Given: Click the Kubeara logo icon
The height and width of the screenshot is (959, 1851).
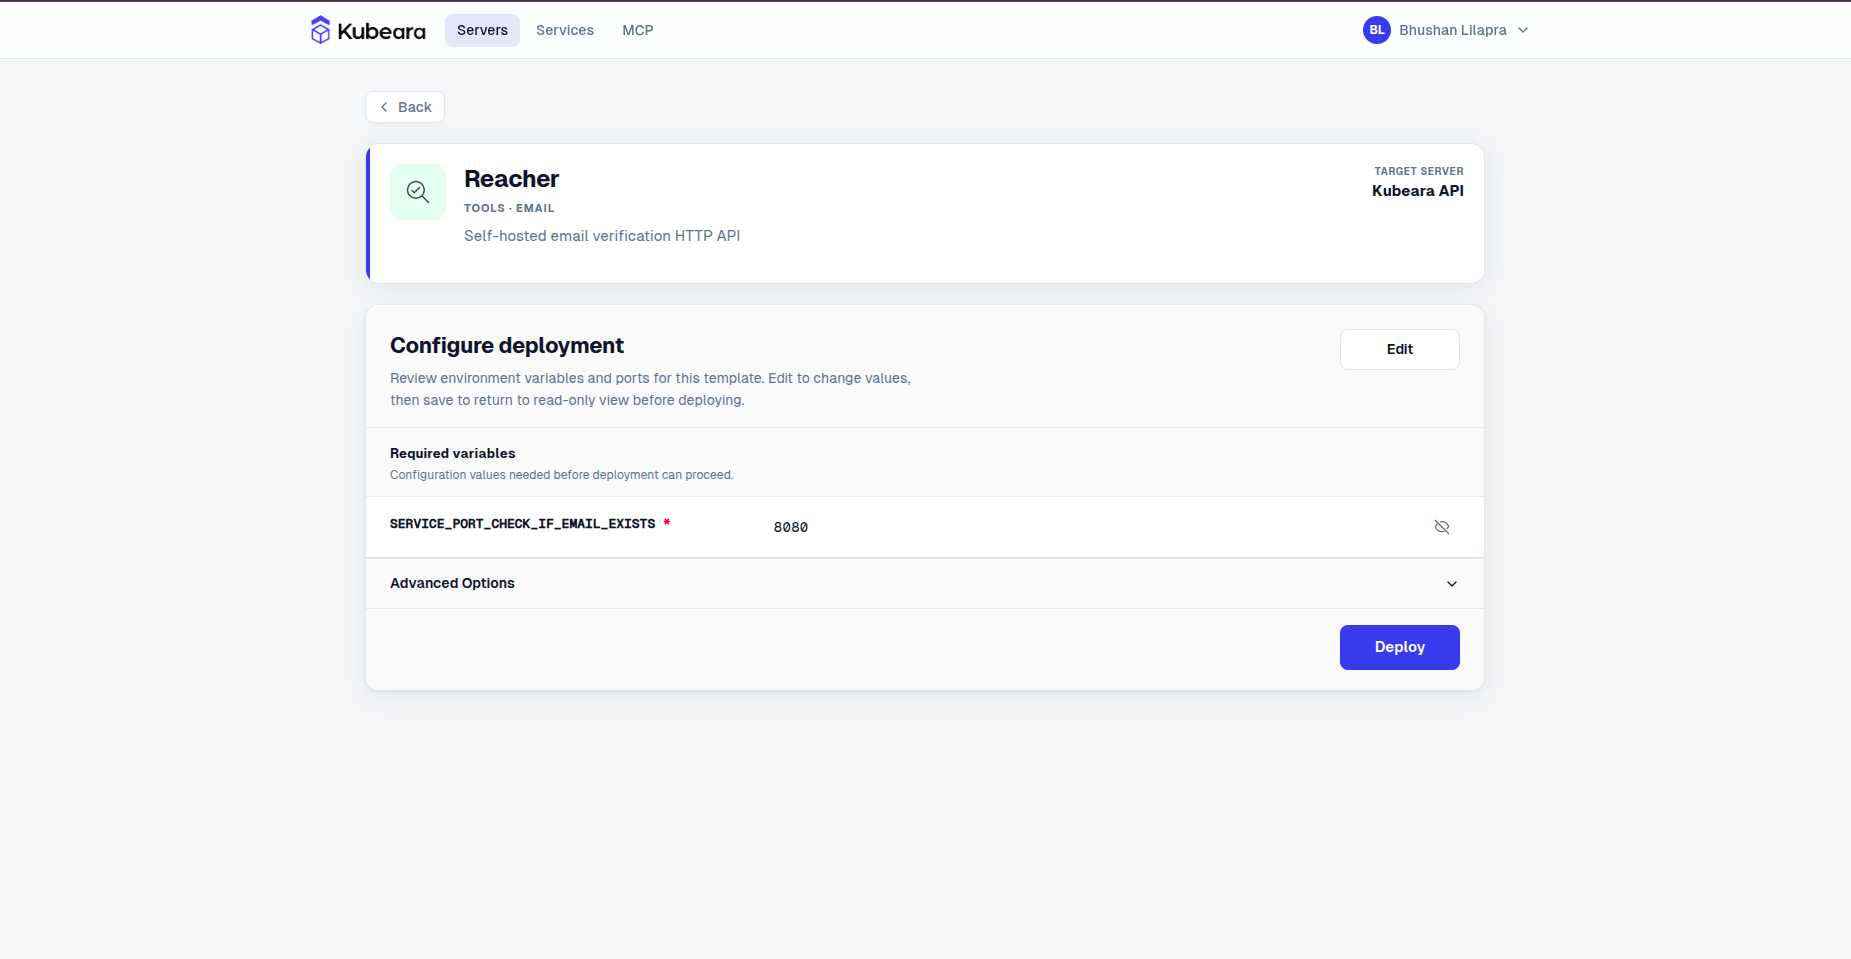Looking at the screenshot, I should tap(320, 30).
